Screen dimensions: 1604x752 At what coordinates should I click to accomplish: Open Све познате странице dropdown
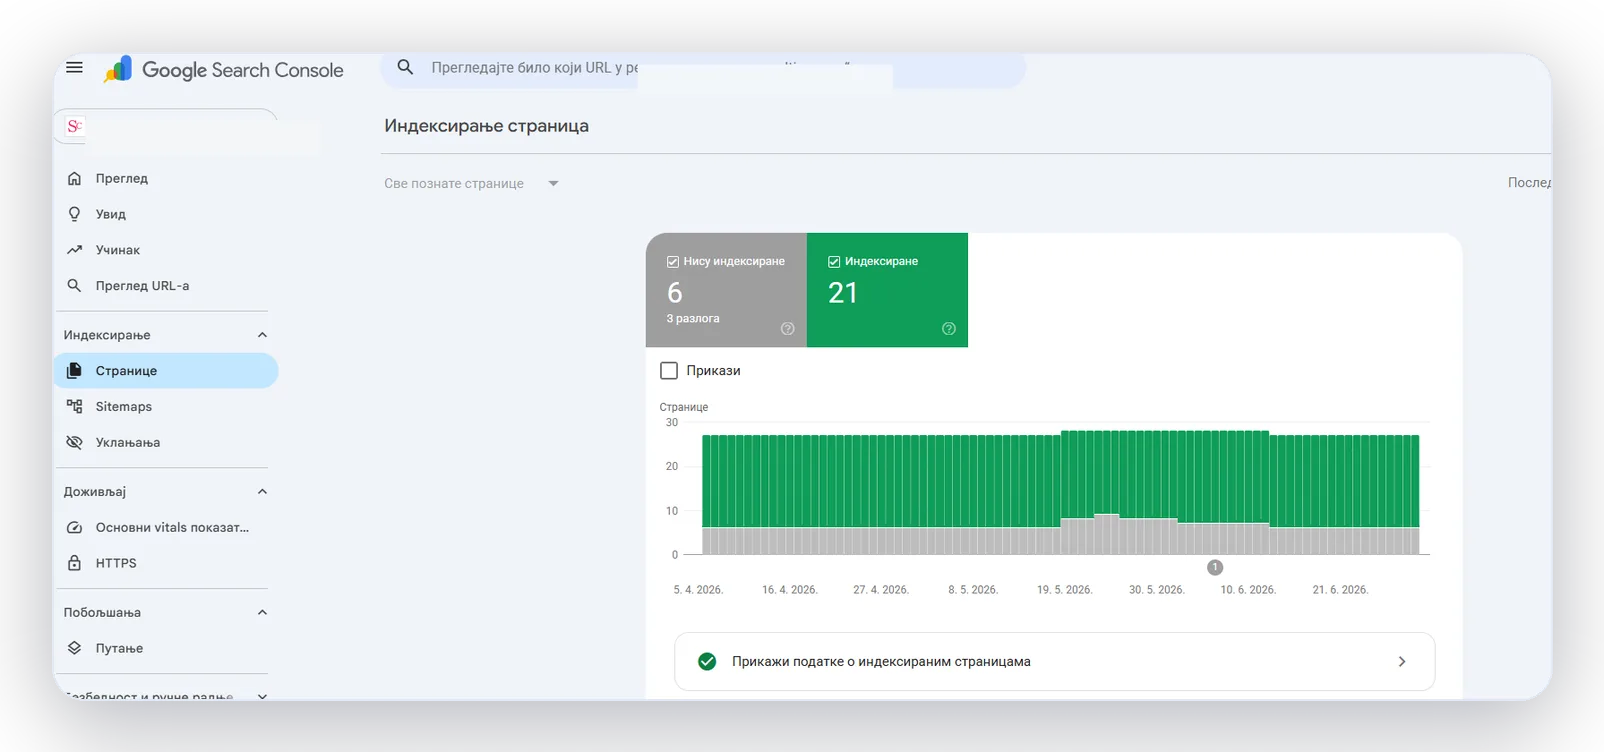pyautogui.click(x=471, y=183)
